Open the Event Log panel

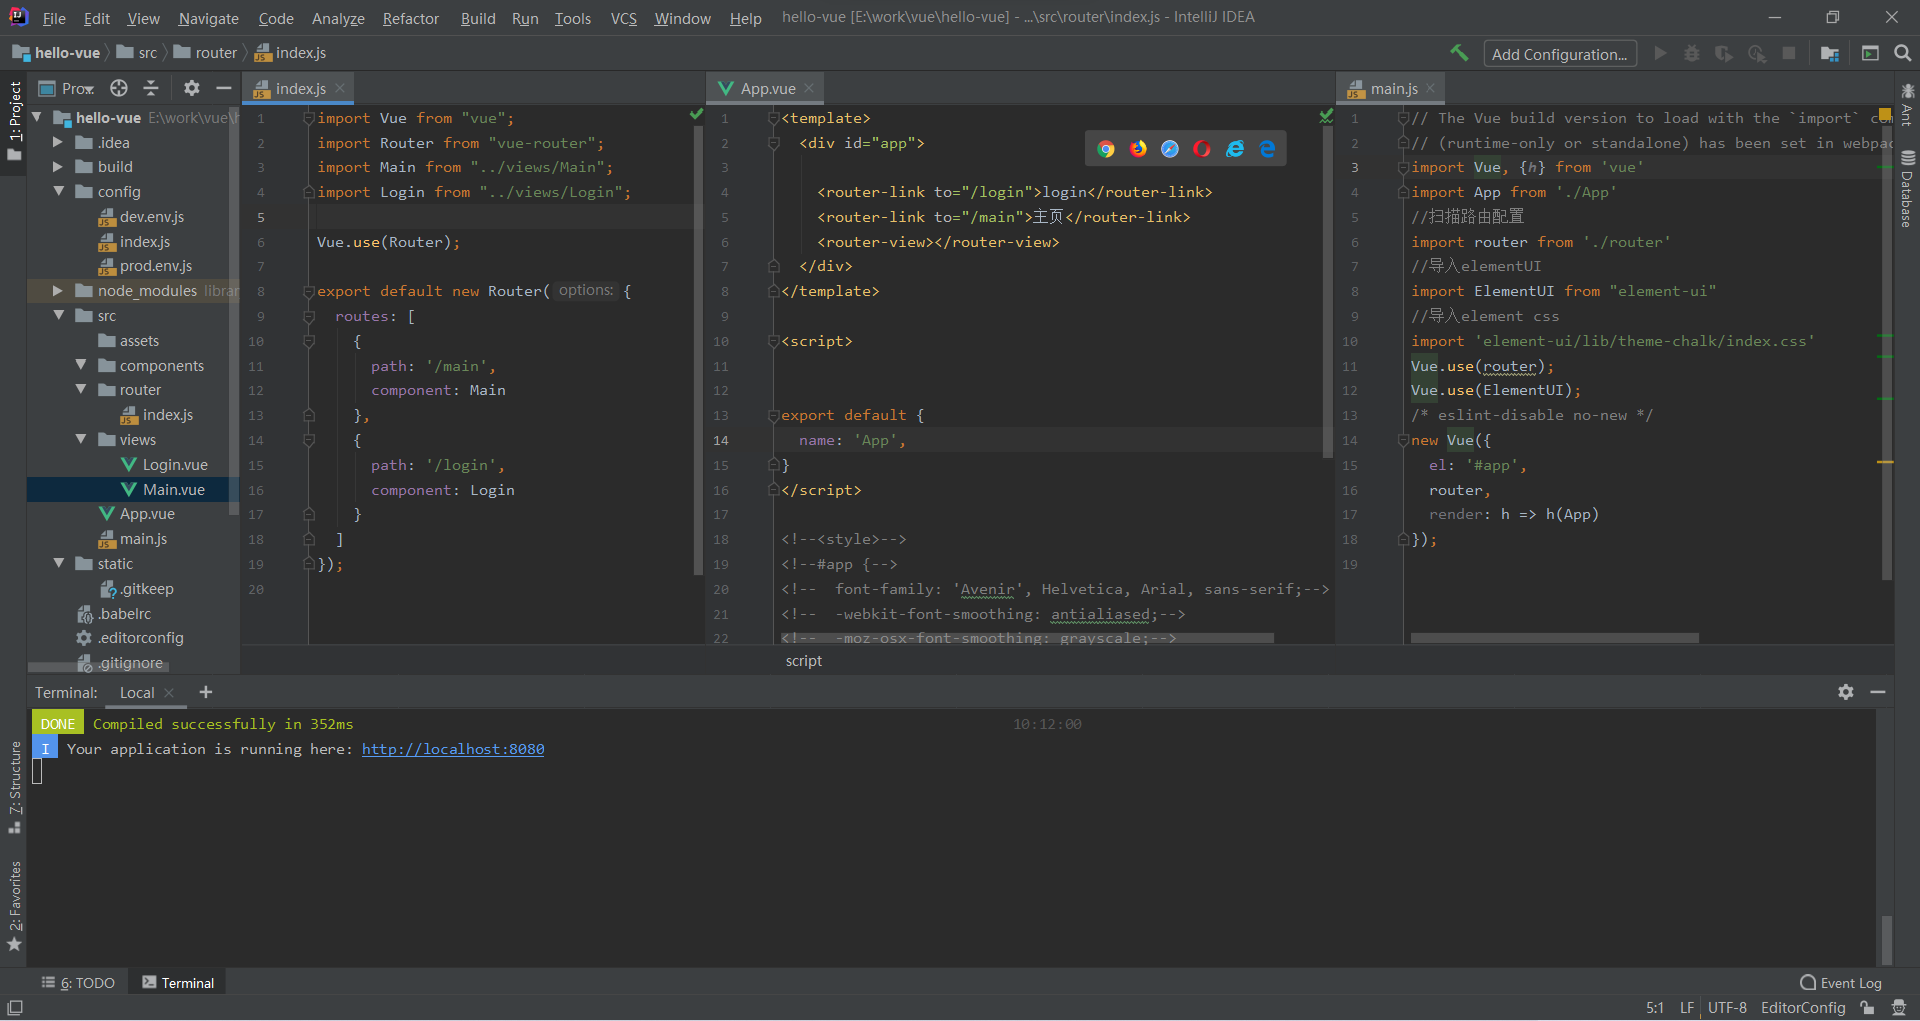[1840, 983]
